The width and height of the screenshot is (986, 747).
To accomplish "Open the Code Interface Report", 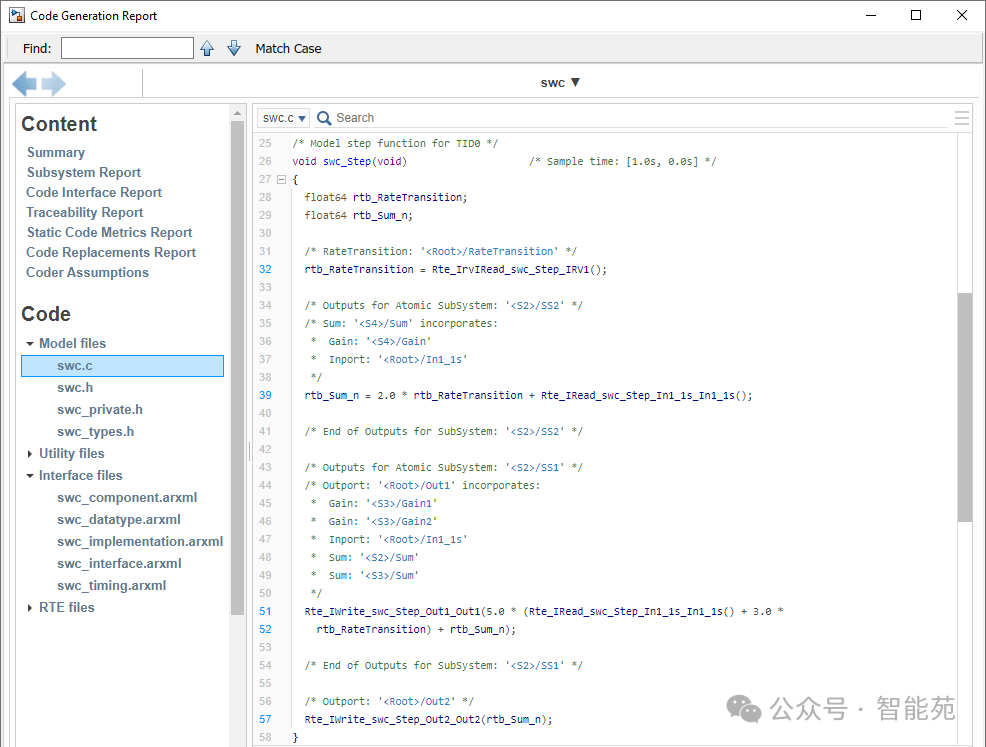I will (94, 192).
